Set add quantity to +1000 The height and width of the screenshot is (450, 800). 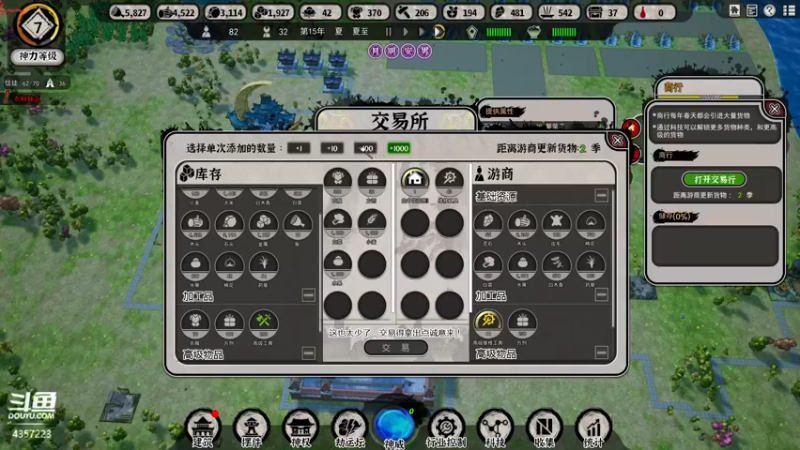[x=398, y=148]
